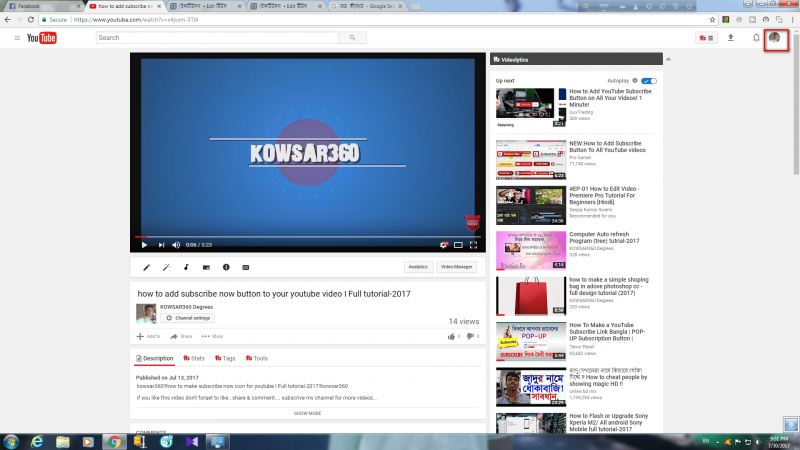Viewport: 800px width, 450px height.
Task: Open the End screen and Annotations tool
Action: tap(206, 267)
